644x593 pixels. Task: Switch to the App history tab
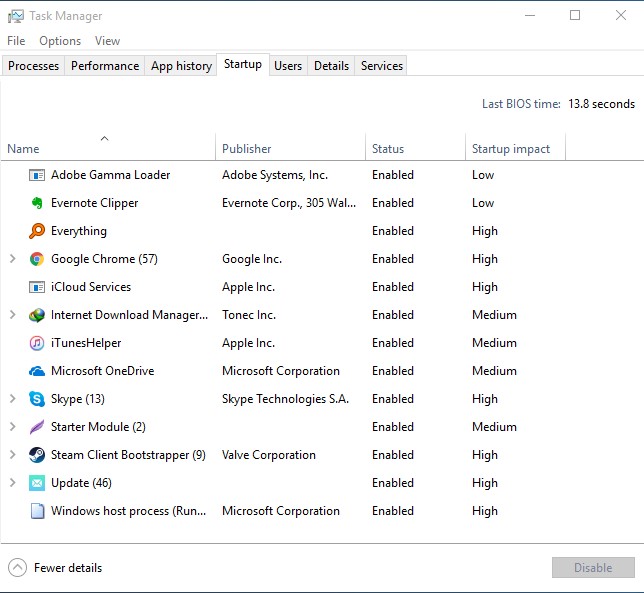click(181, 66)
